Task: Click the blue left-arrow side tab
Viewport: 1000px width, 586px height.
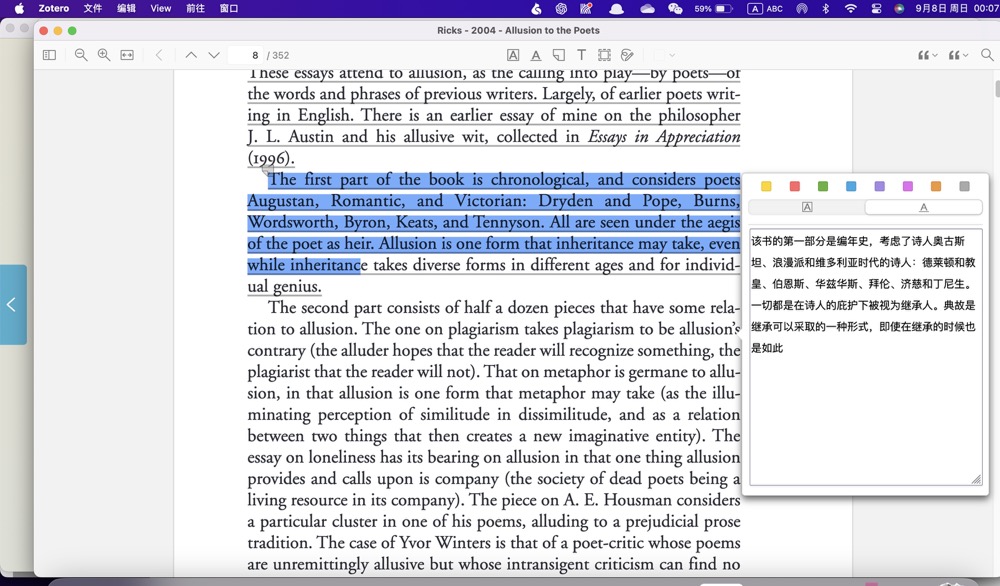Action: coord(13,305)
